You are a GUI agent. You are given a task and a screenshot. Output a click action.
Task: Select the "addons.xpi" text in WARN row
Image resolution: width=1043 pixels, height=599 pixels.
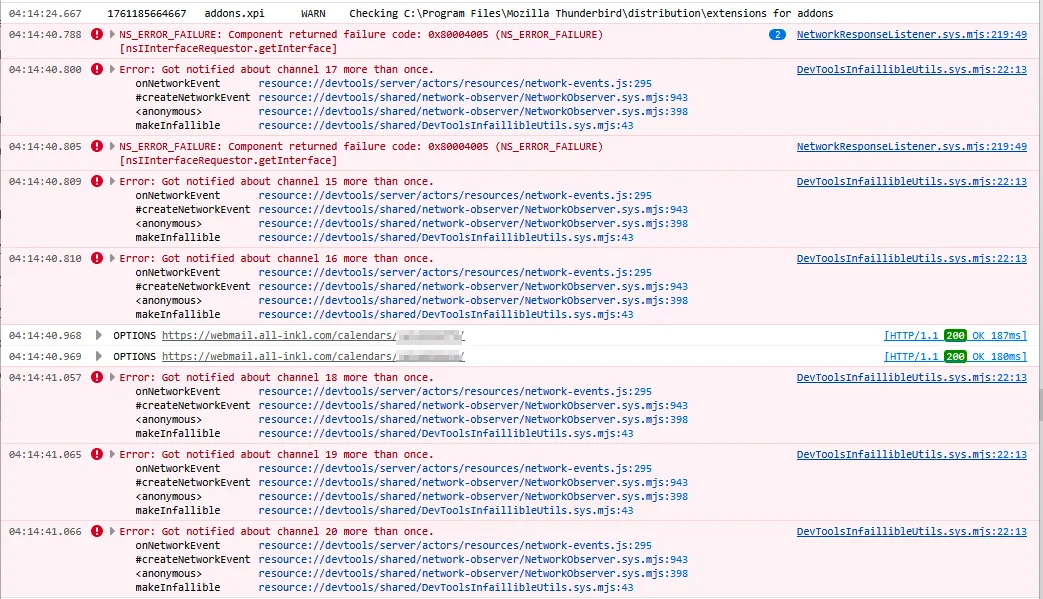click(234, 13)
